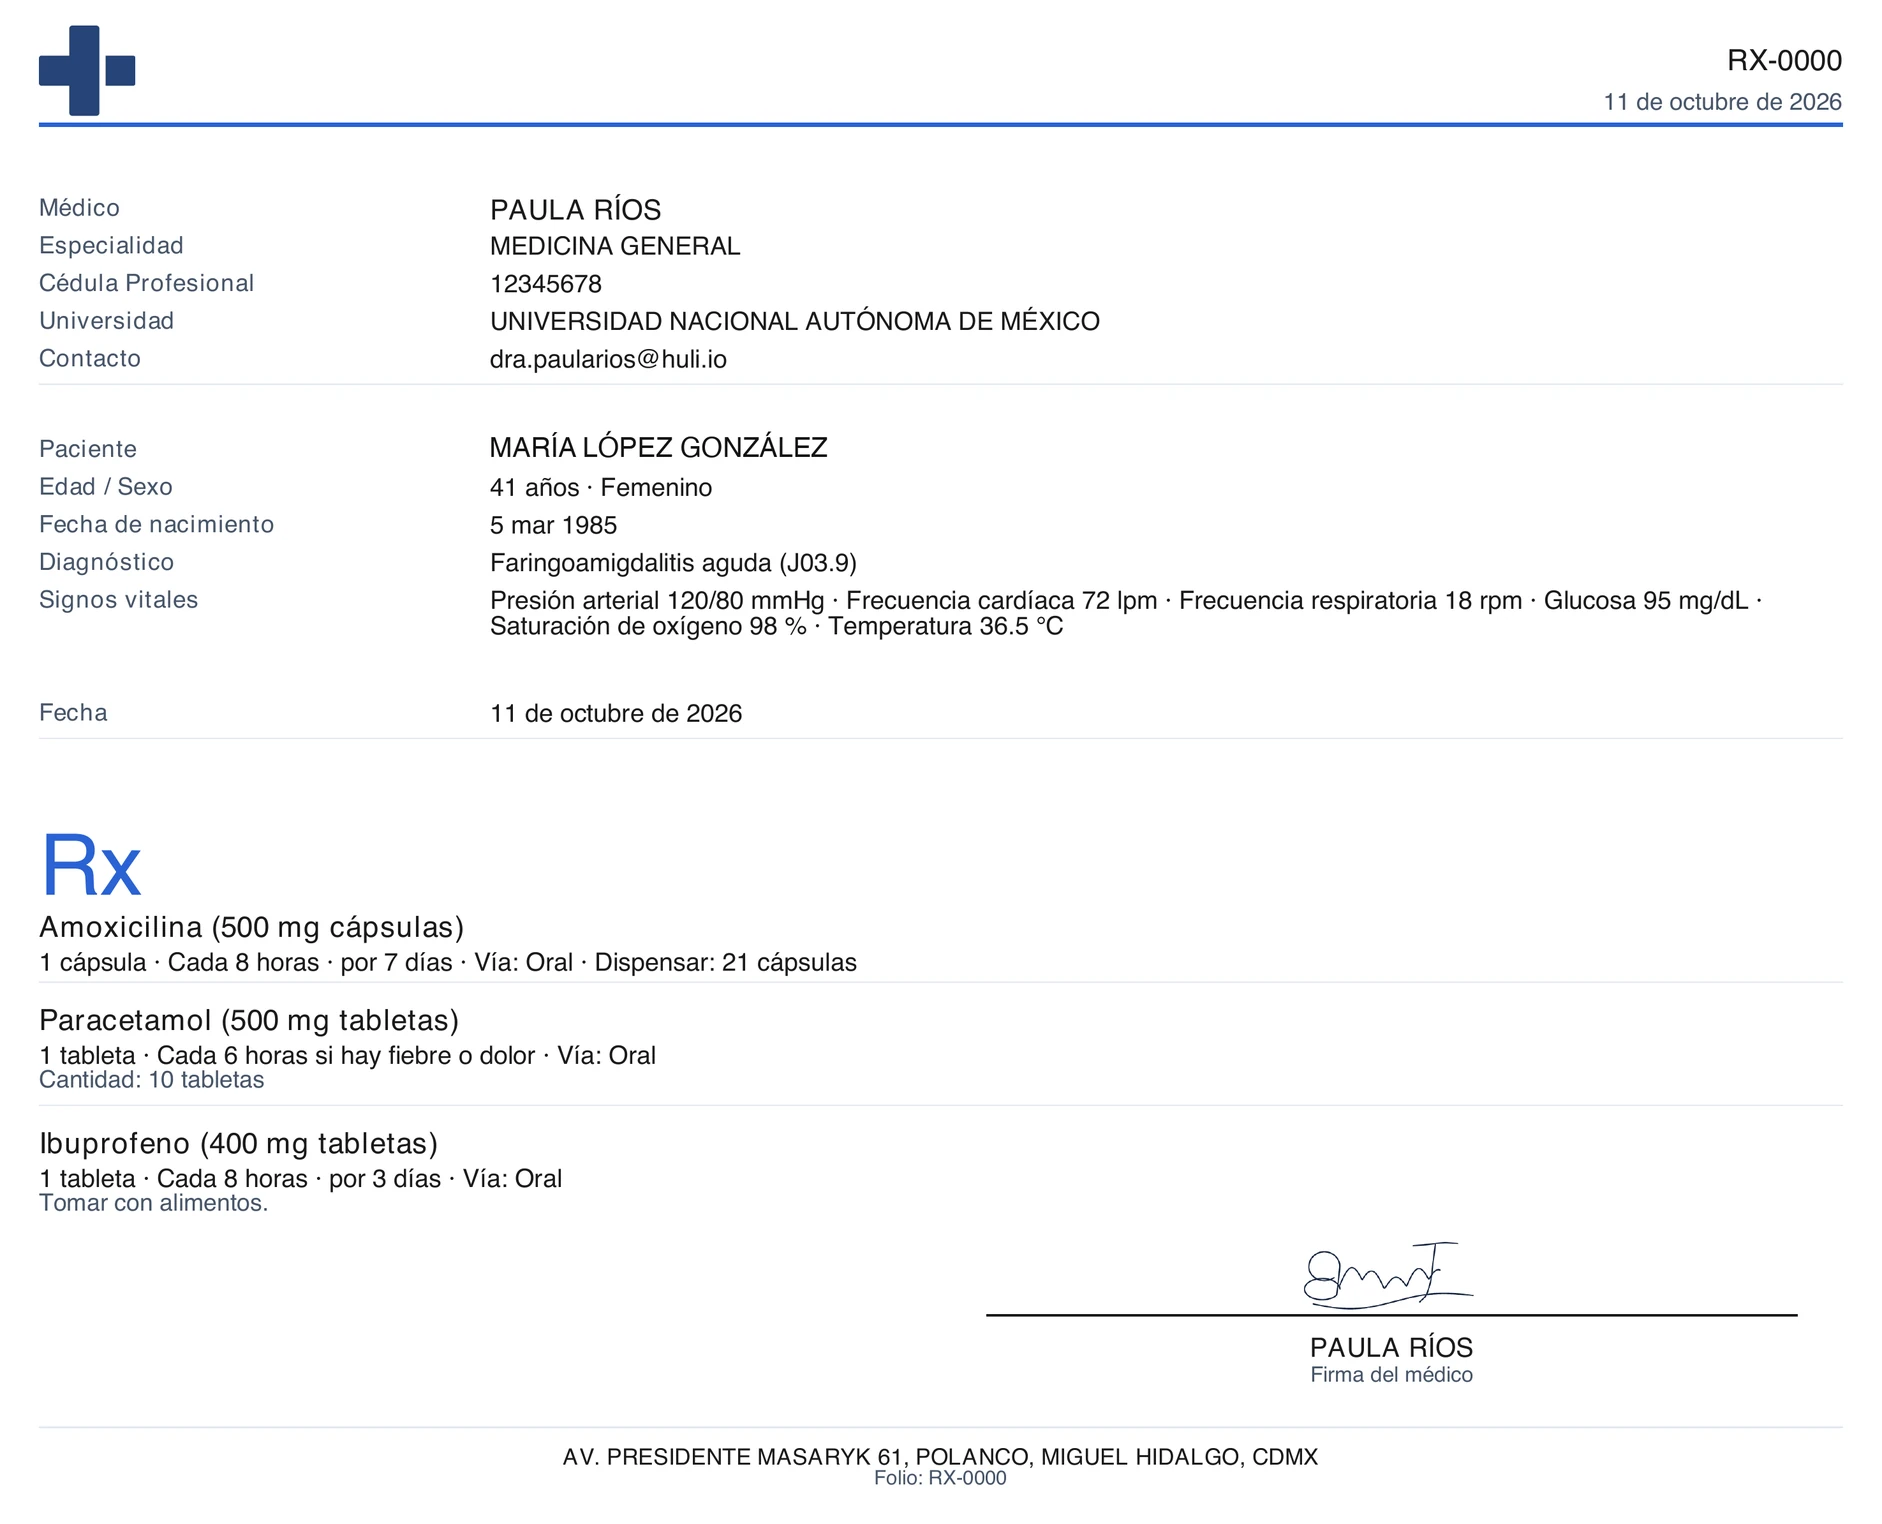
Task: Click the Firma del médico caption
Action: tap(1391, 1375)
